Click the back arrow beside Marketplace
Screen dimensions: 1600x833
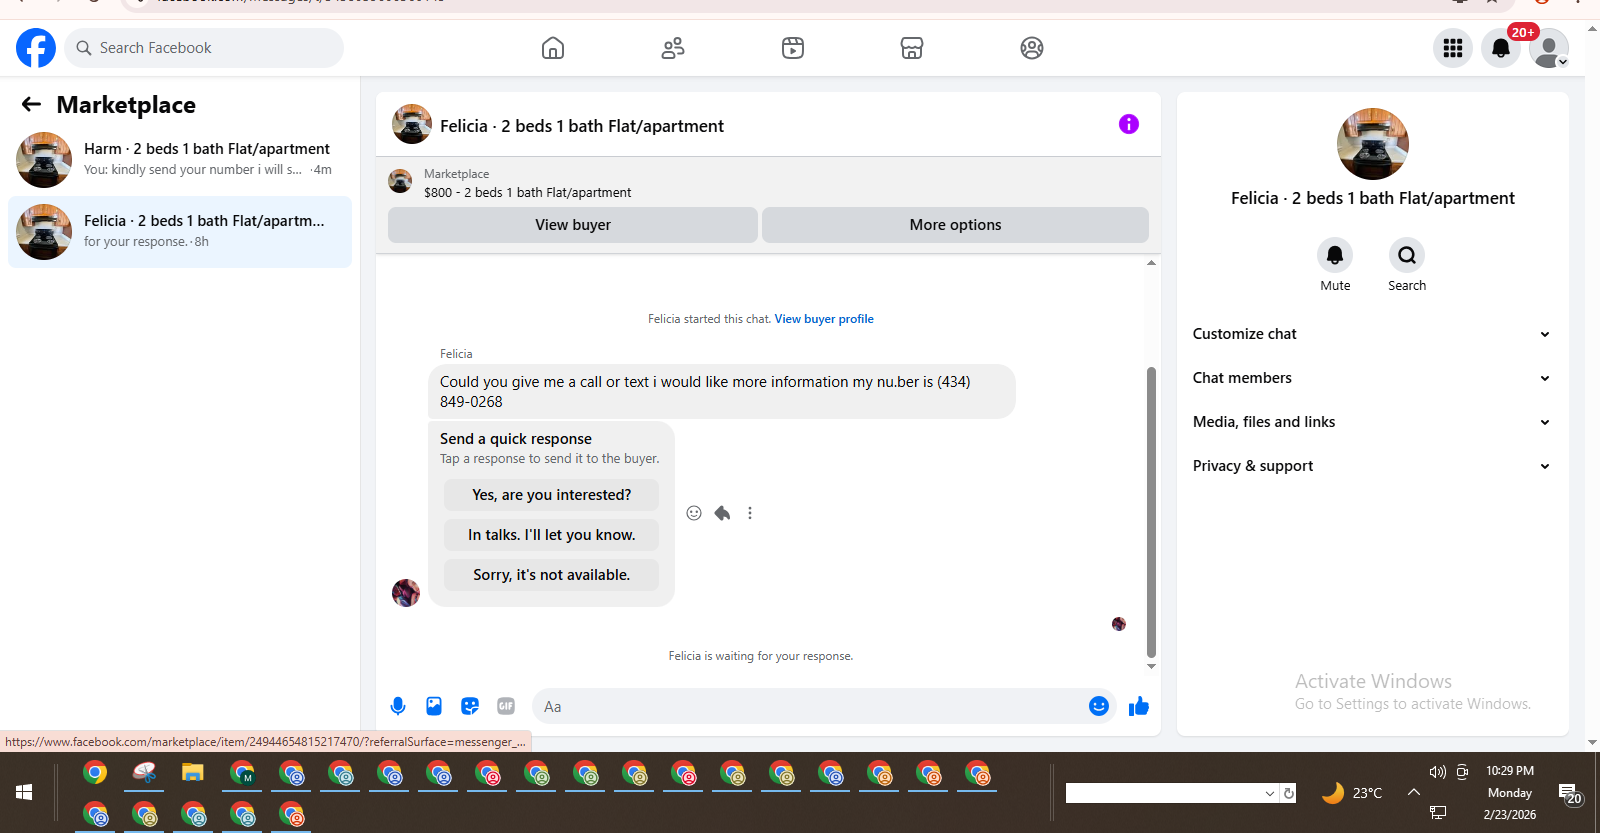point(31,104)
